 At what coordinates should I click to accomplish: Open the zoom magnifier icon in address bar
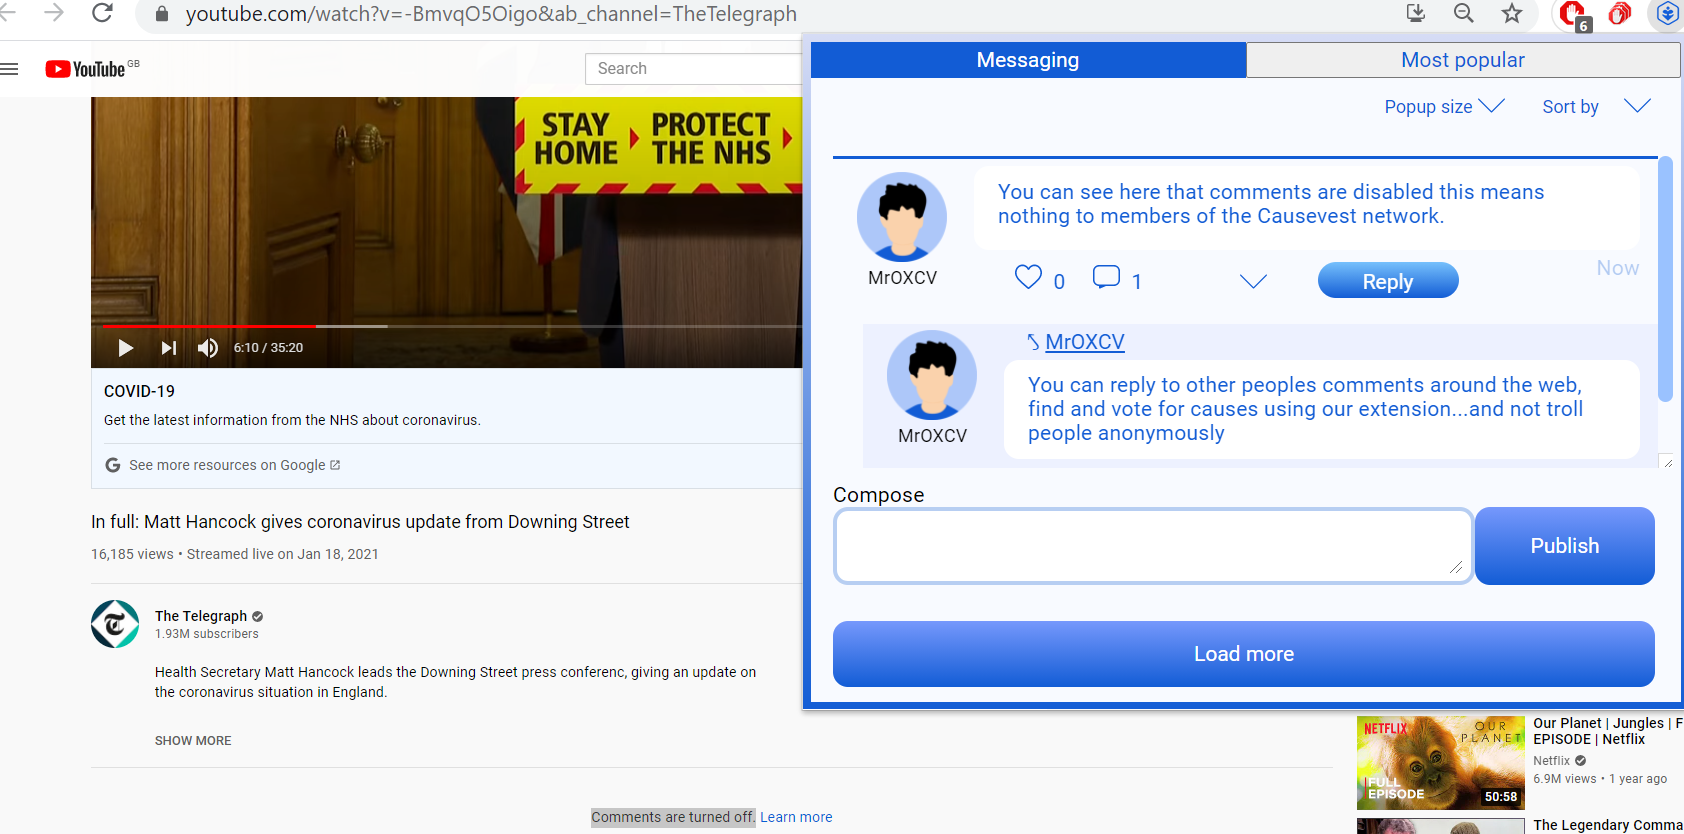click(x=1464, y=13)
